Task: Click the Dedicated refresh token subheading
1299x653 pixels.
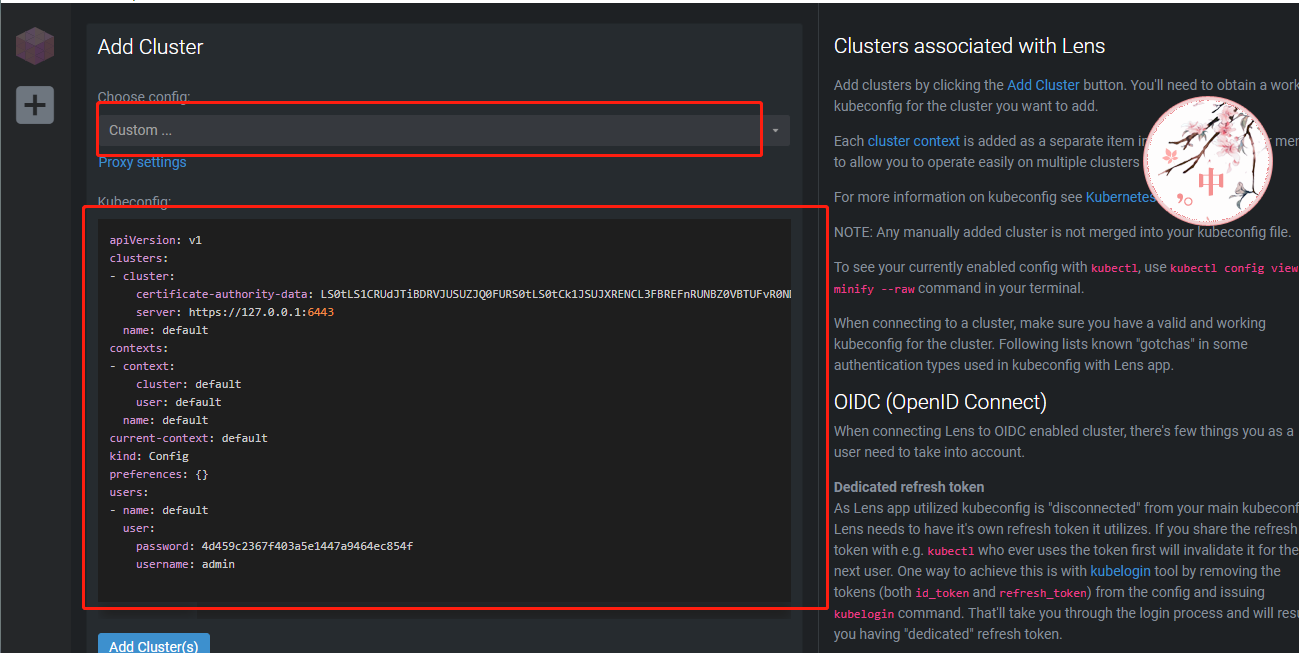Action: click(x=909, y=487)
